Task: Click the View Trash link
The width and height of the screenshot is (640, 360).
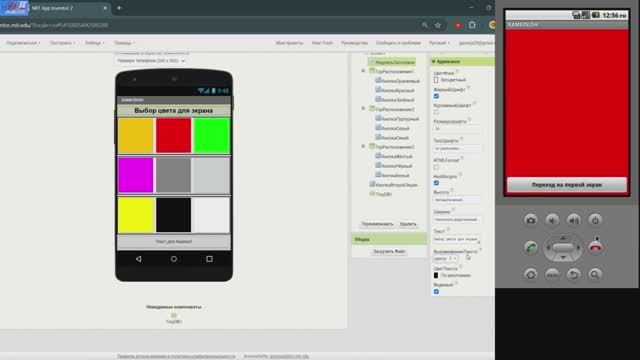Action: [x=322, y=43]
